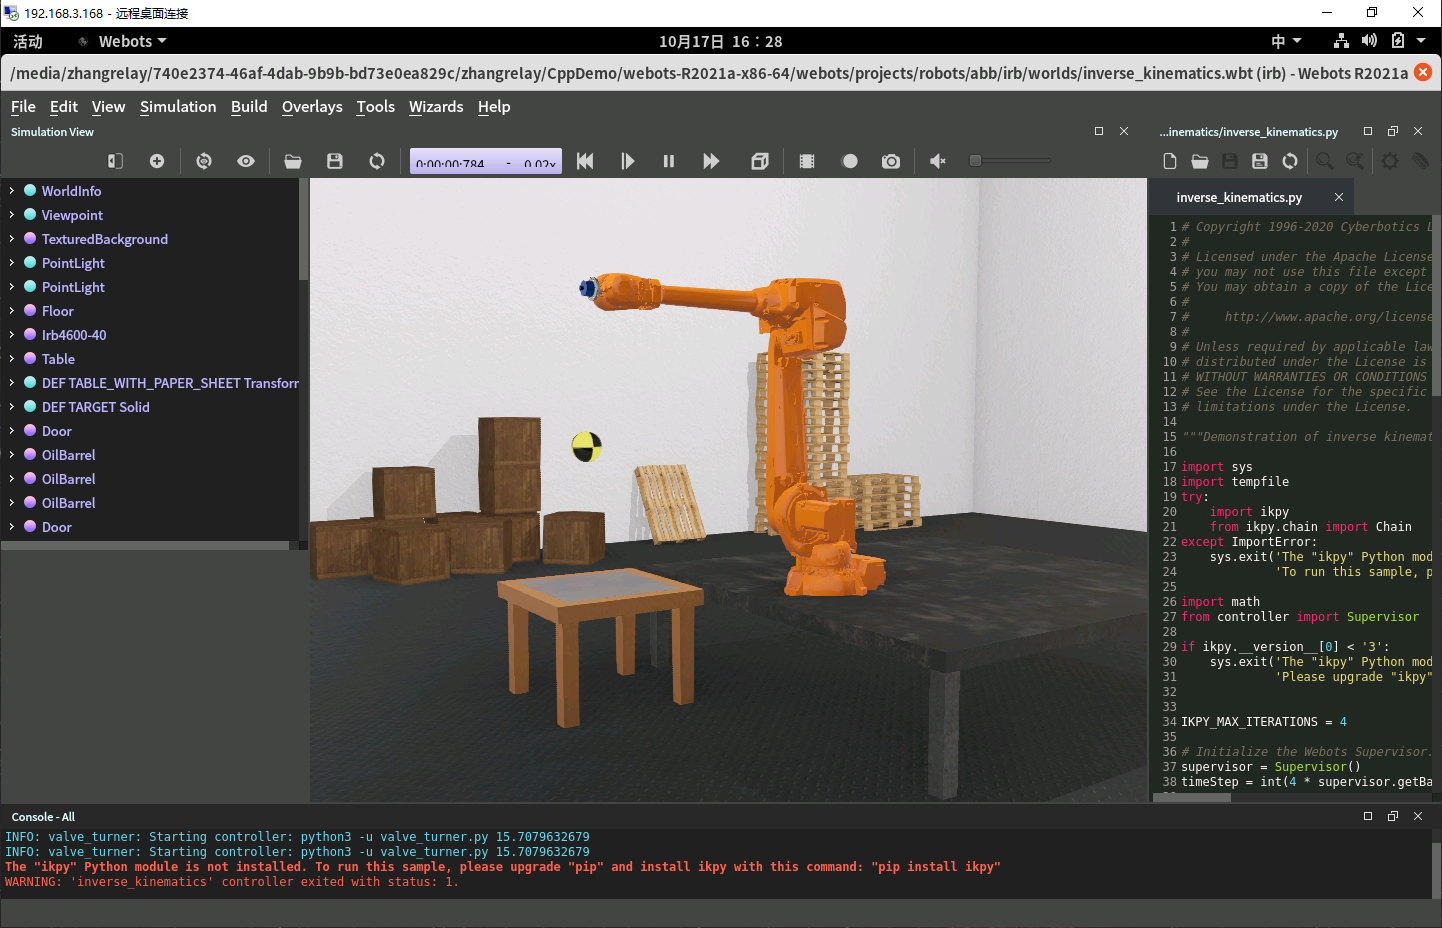The width and height of the screenshot is (1442, 928).
Task: Open the Overlays menu
Action: click(312, 107)
